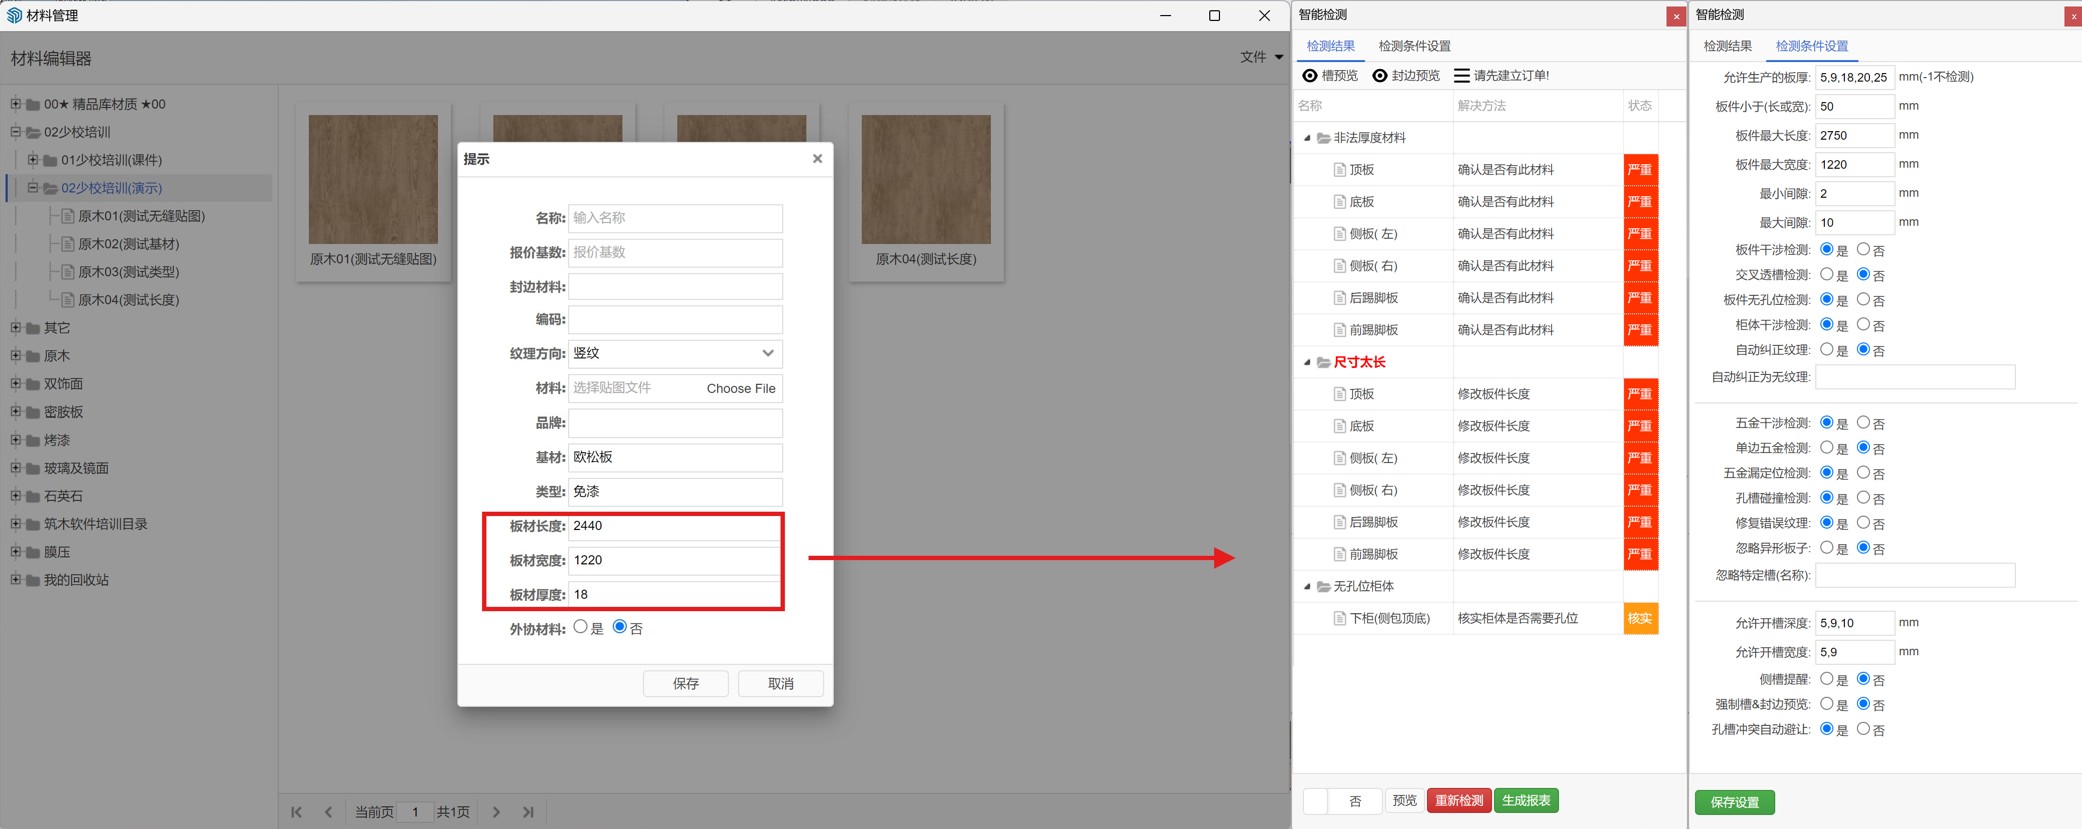This screenshot has height=829, width=2082.
Task: Collapse the 无孔位柜体 group
Action: point(1307,587)
